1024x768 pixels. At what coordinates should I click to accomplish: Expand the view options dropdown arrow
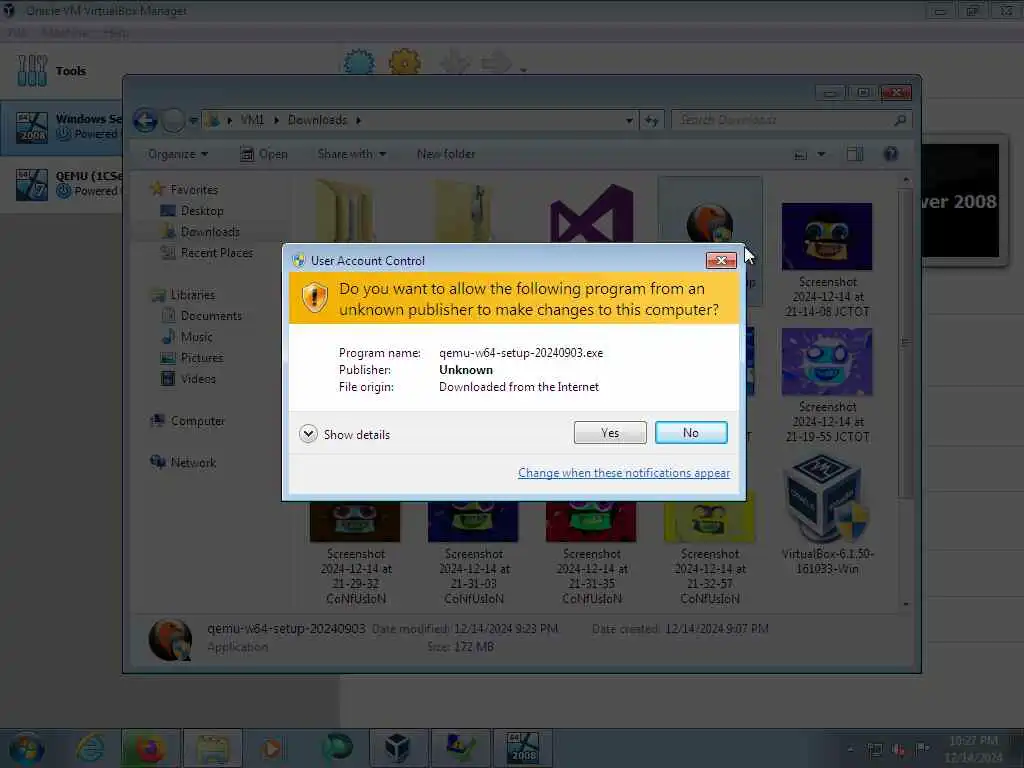pos(822,155)
